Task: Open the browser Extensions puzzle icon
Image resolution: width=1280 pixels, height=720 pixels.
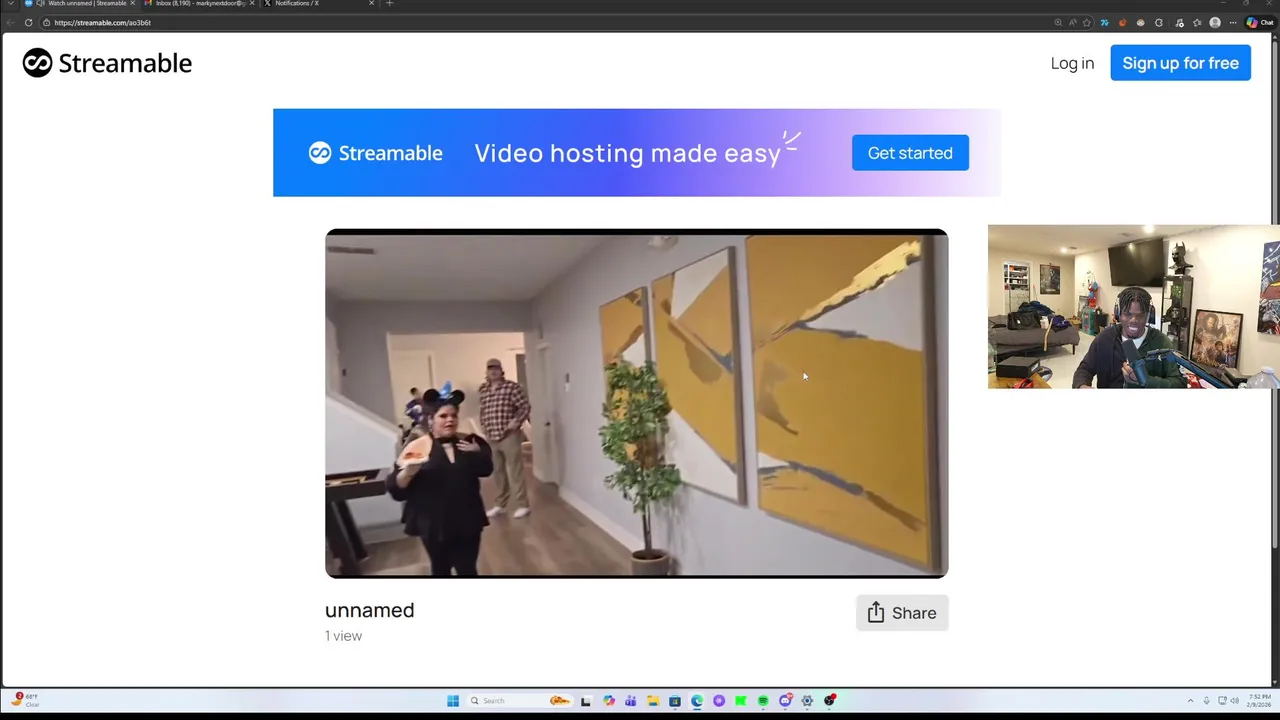Action: coord(1159,22)
